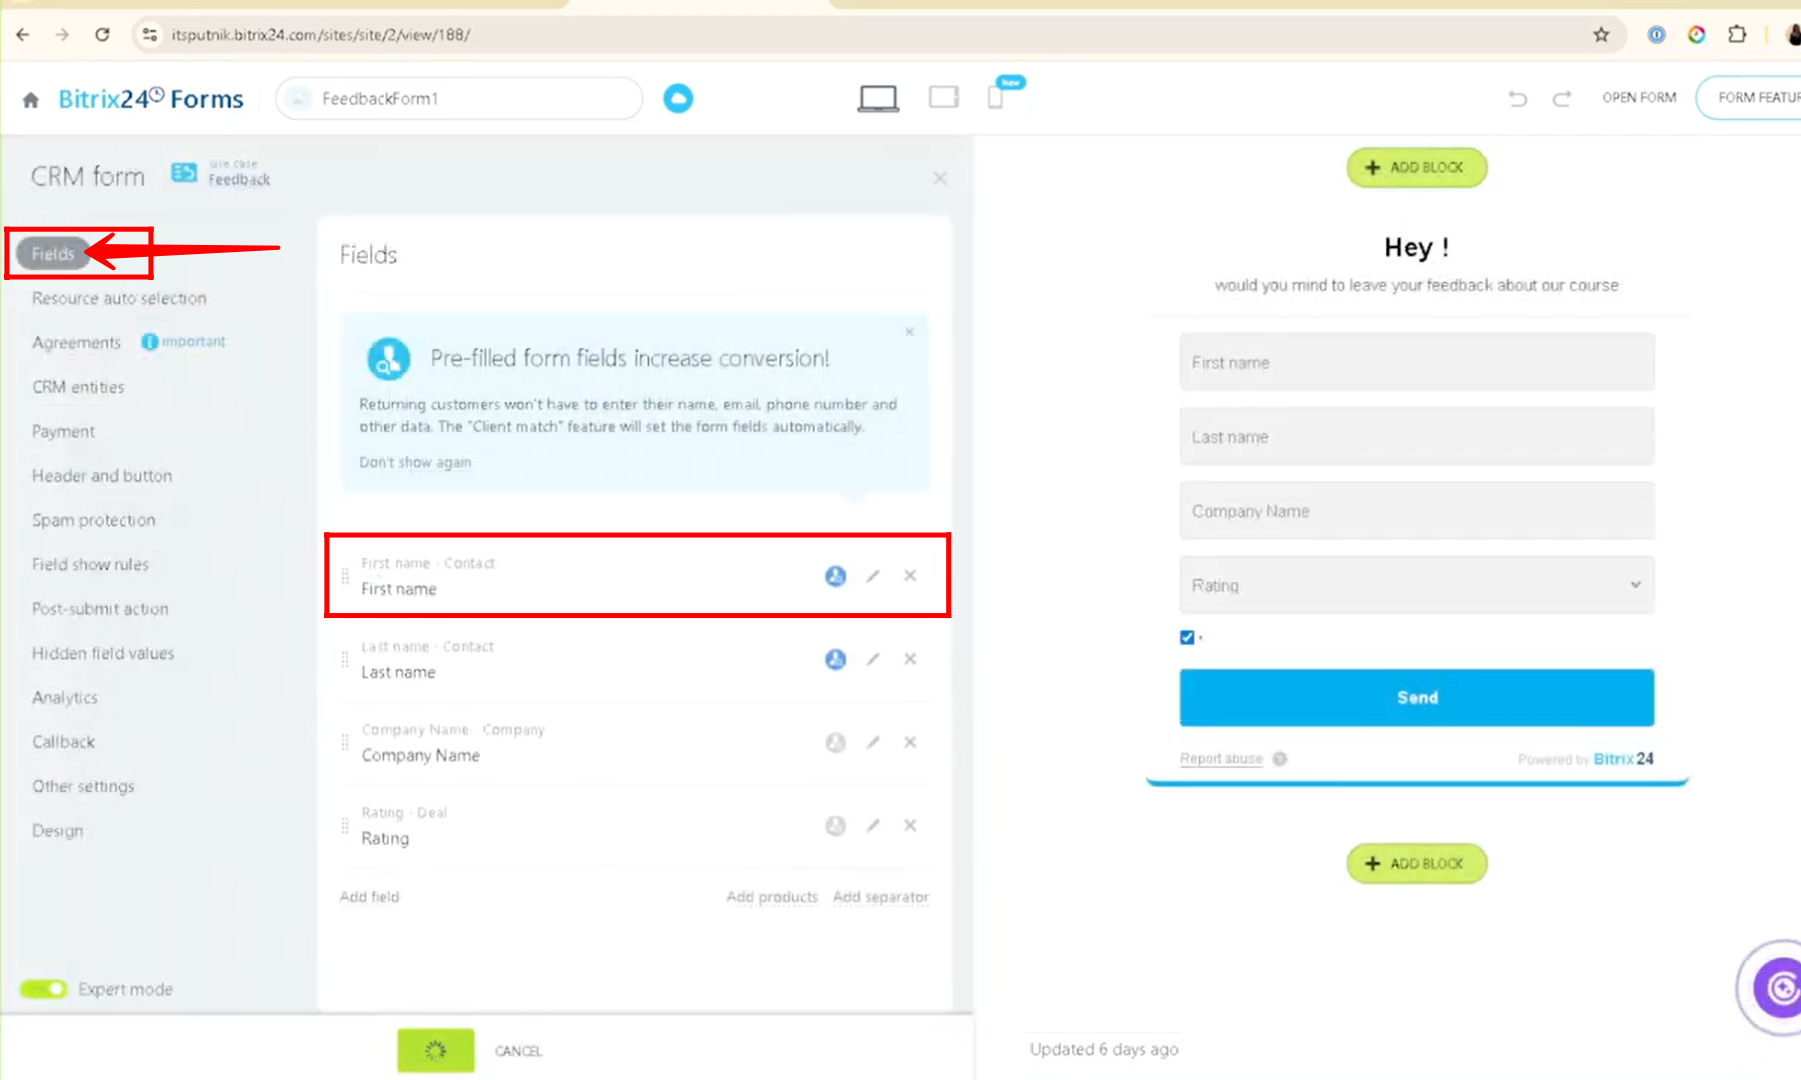Redo the last change
1801x1080 pixels.
click(x=1561, y=98)
